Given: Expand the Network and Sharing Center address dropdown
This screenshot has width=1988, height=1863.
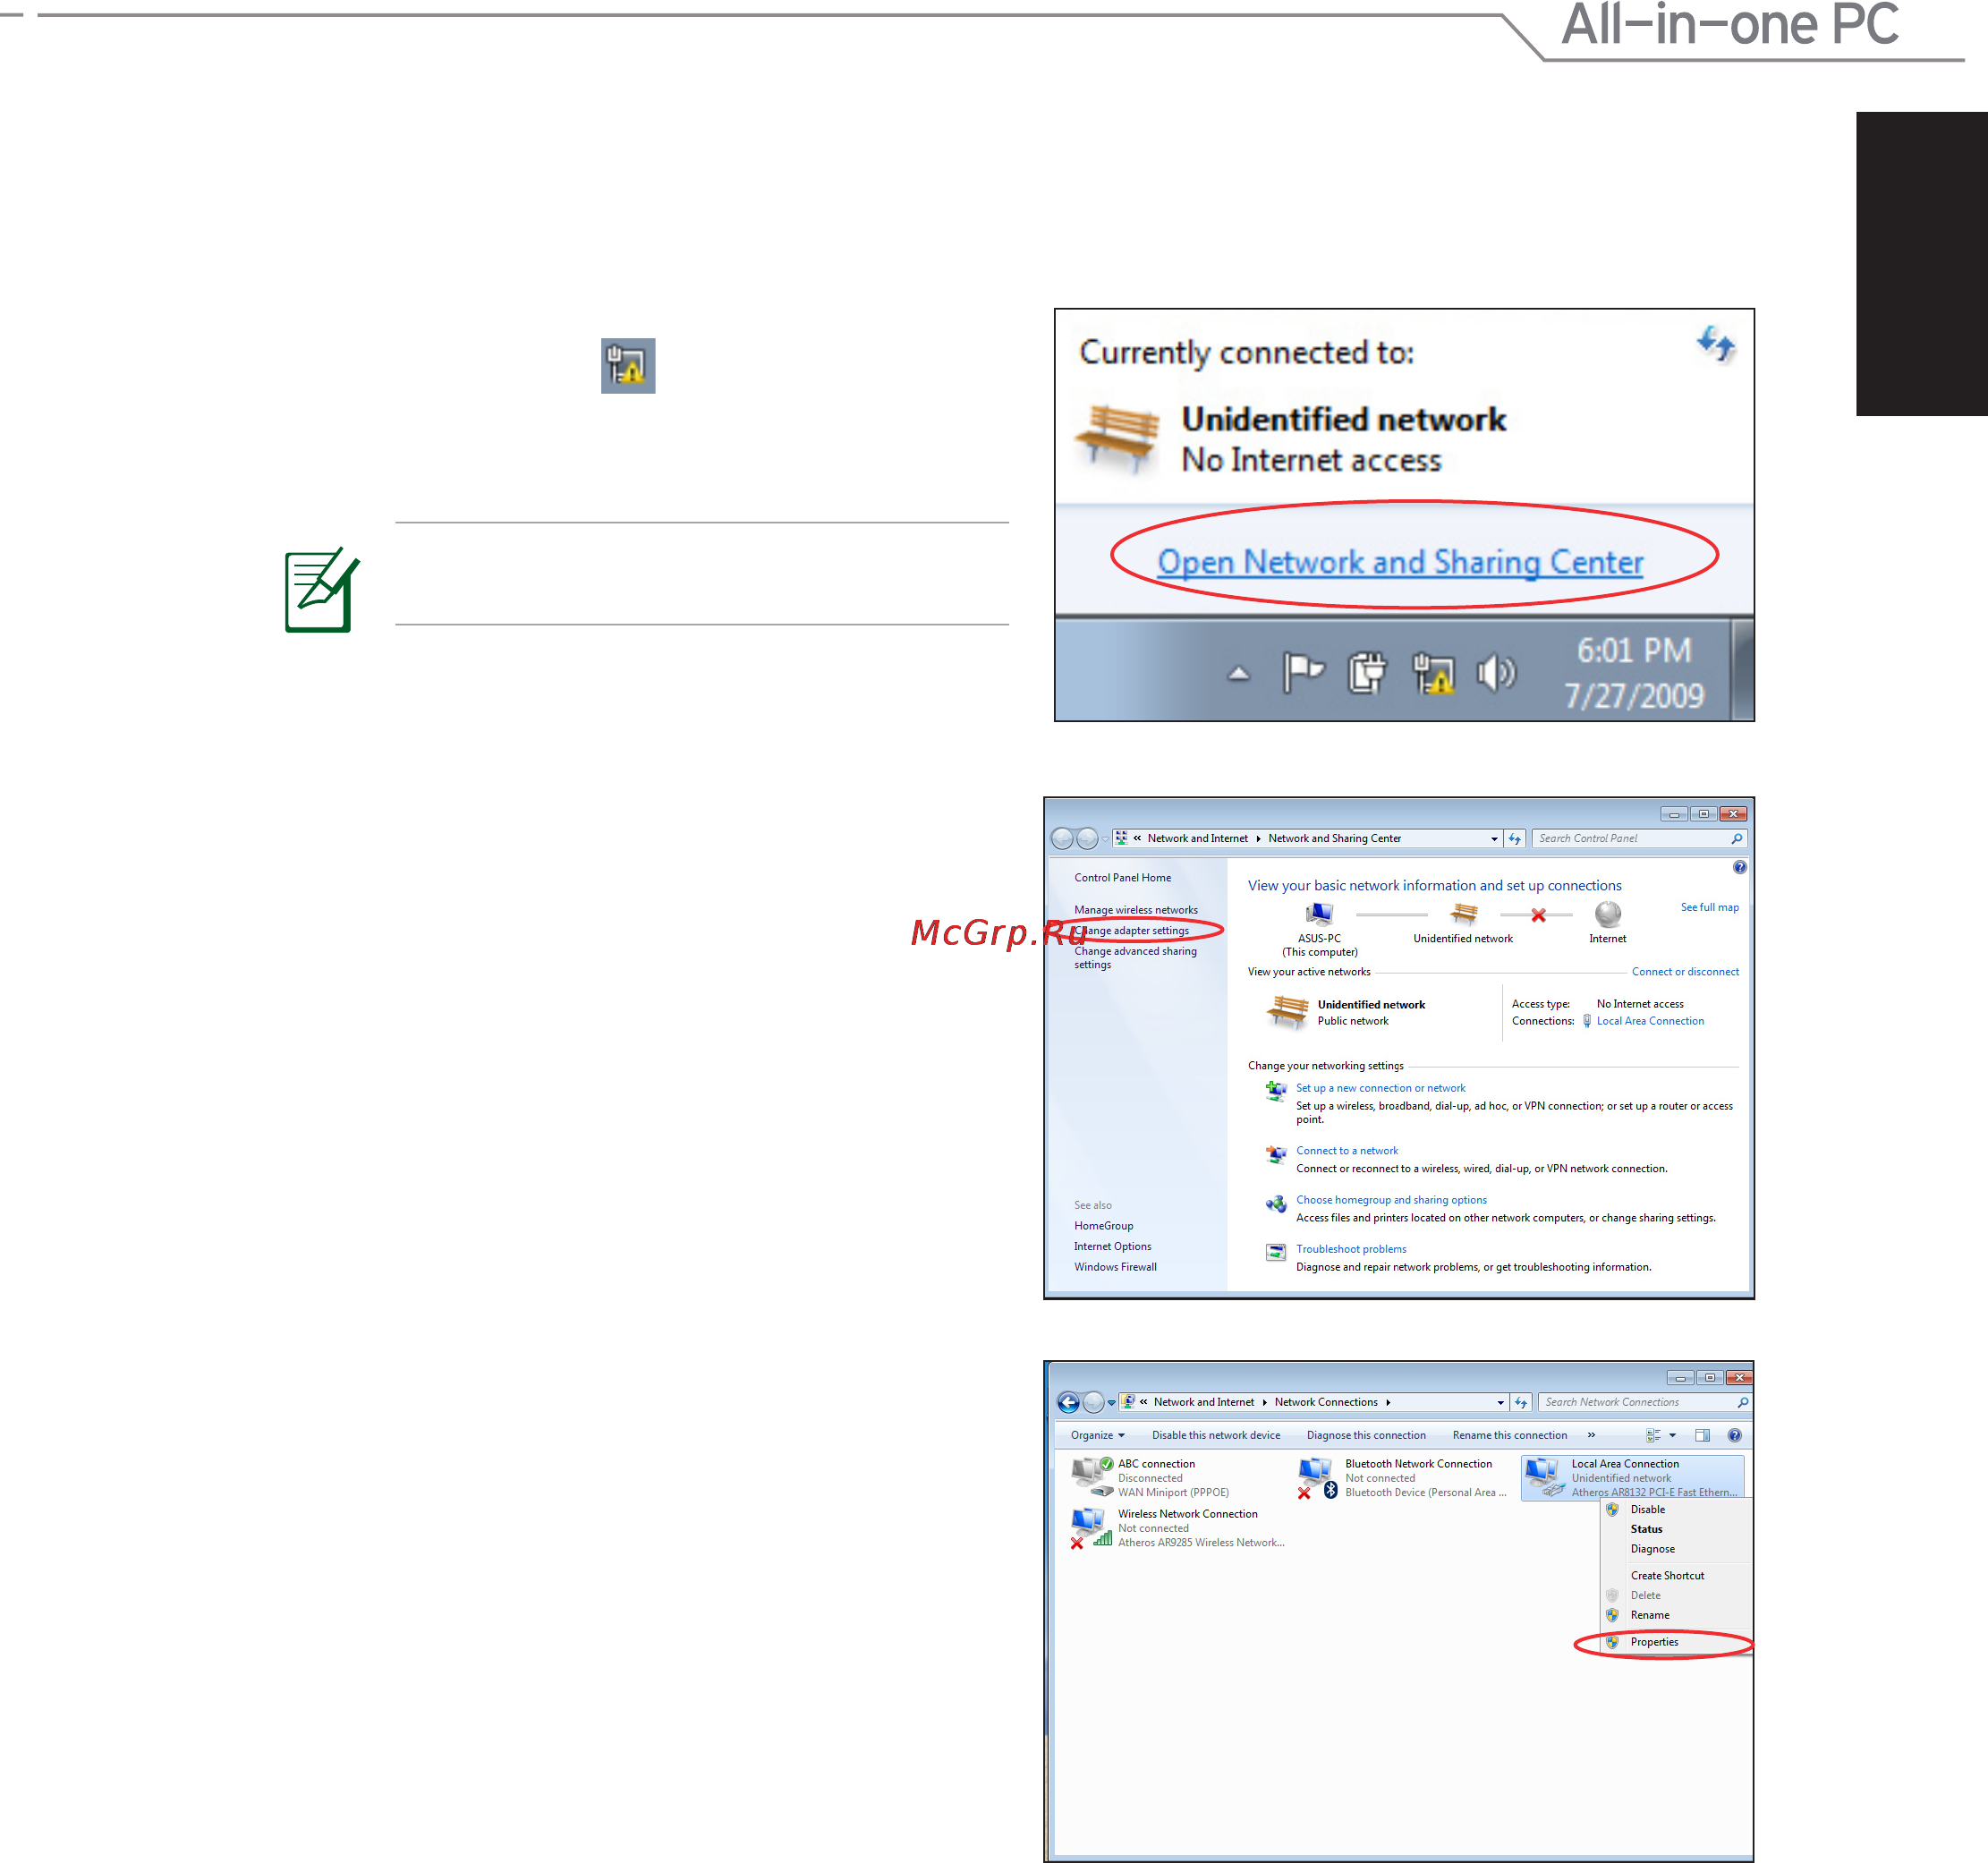Looking at the screenshot, I should click(1494, 839).
